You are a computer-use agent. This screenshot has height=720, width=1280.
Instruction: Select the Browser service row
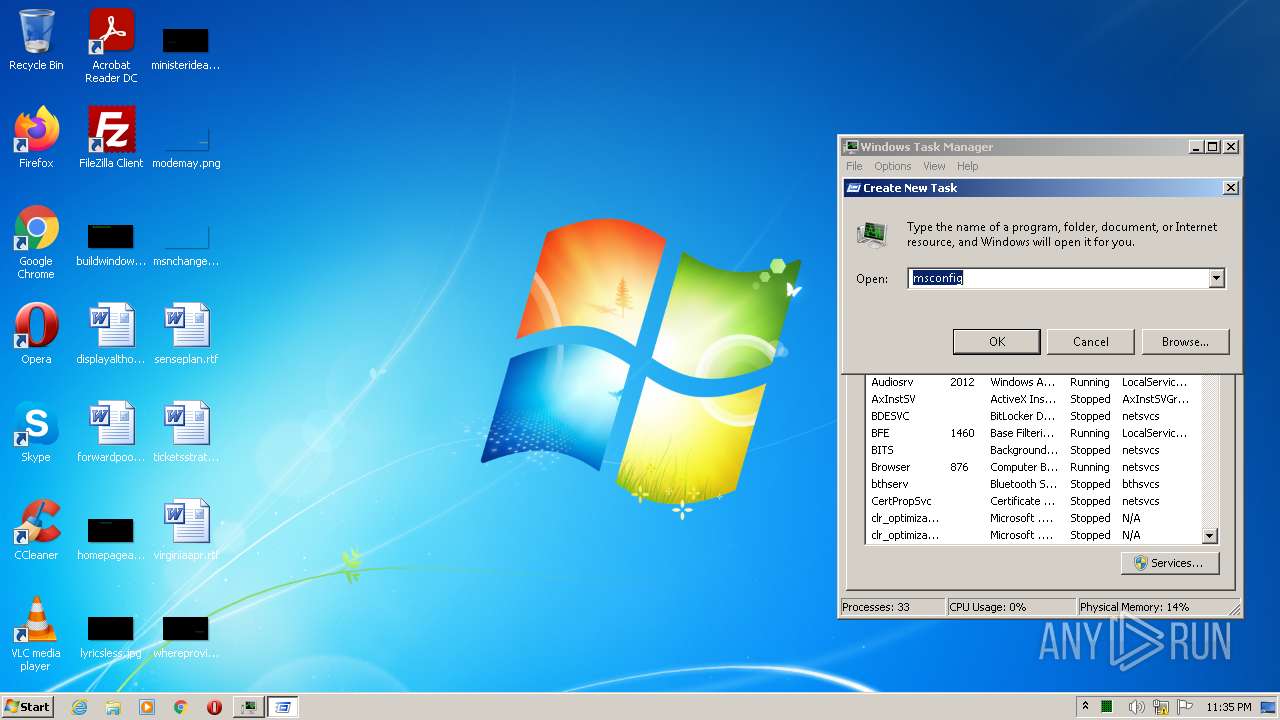click(1034, 467)
